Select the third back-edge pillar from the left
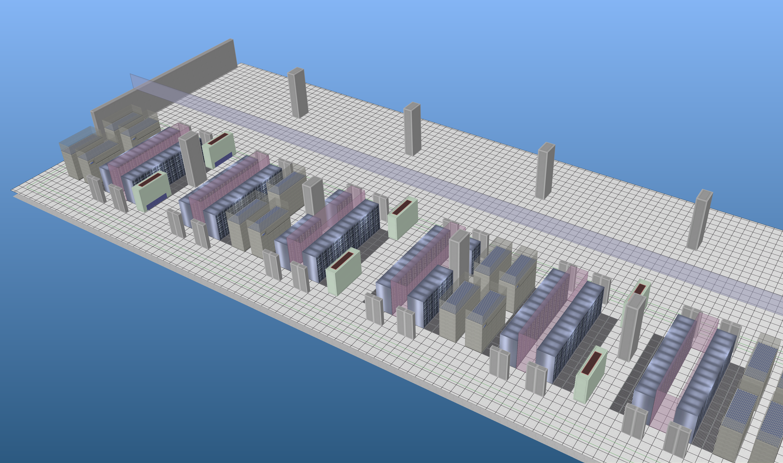The image size is (783, 463). (545, 171)
